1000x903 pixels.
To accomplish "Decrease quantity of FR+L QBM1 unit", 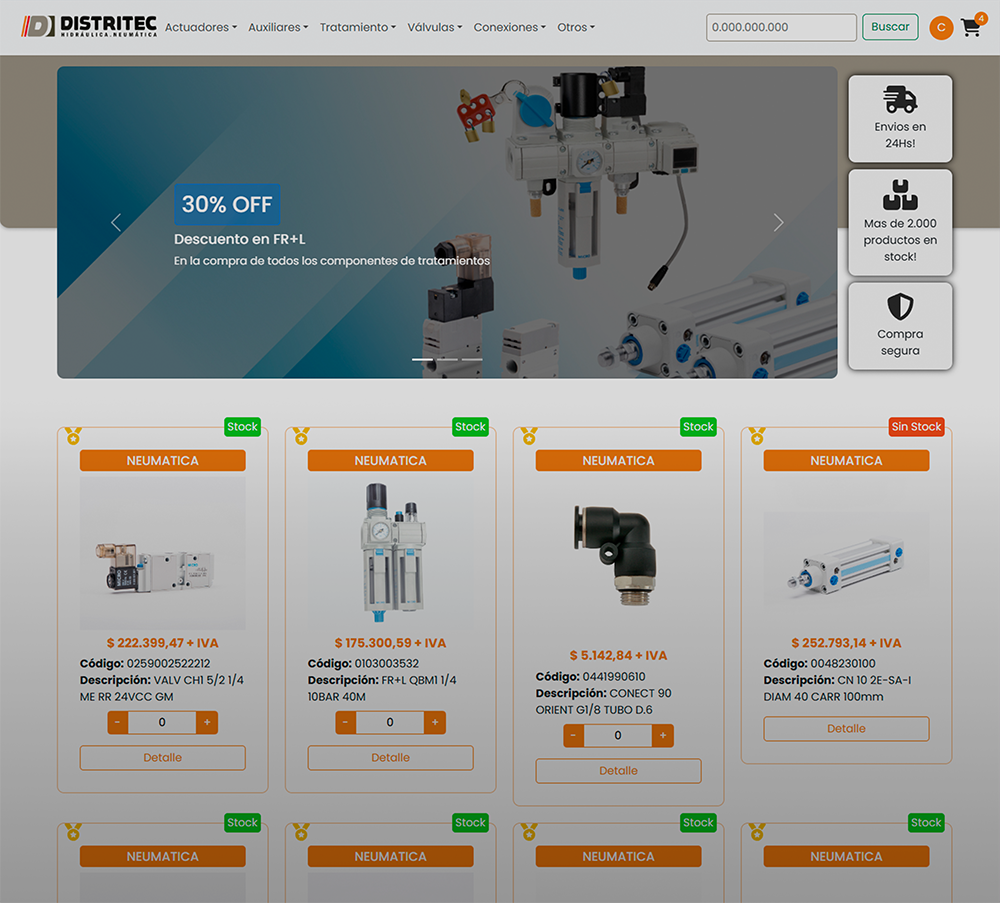I will point(345,723).
